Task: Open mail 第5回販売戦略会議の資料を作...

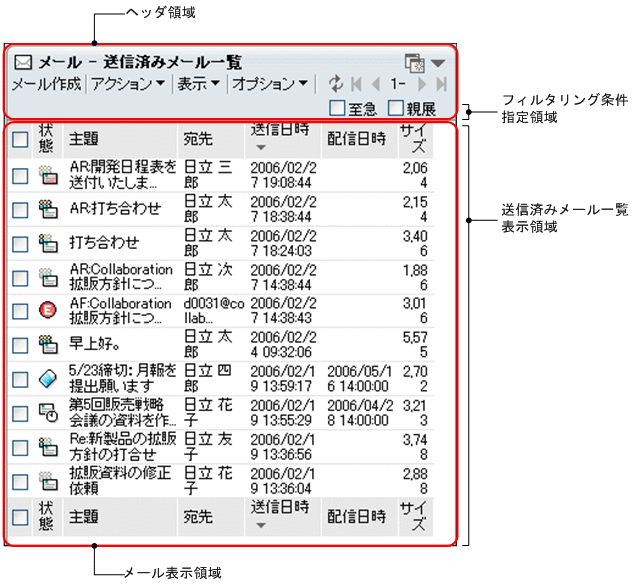Action: pyautogui.click(x=123, y=413)
